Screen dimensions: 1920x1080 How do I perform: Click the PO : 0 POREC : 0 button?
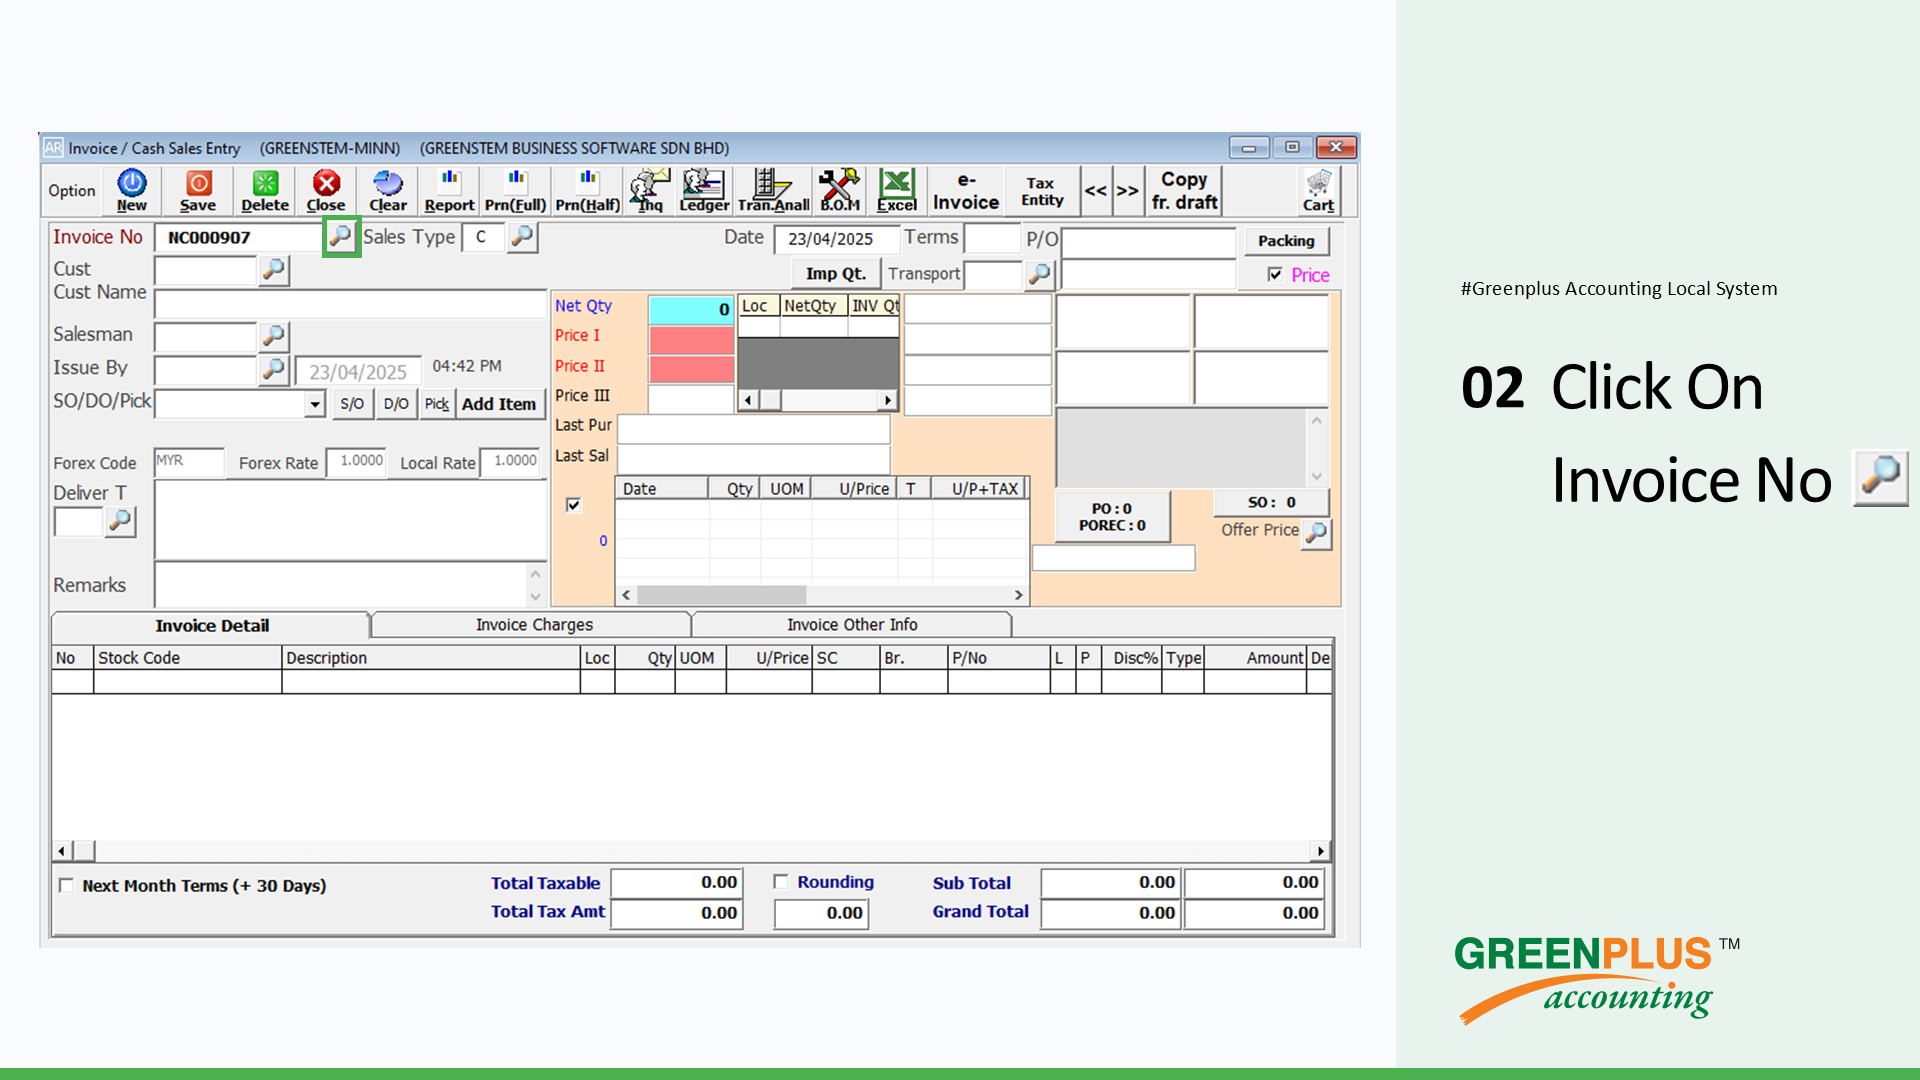pos(1112,517)
